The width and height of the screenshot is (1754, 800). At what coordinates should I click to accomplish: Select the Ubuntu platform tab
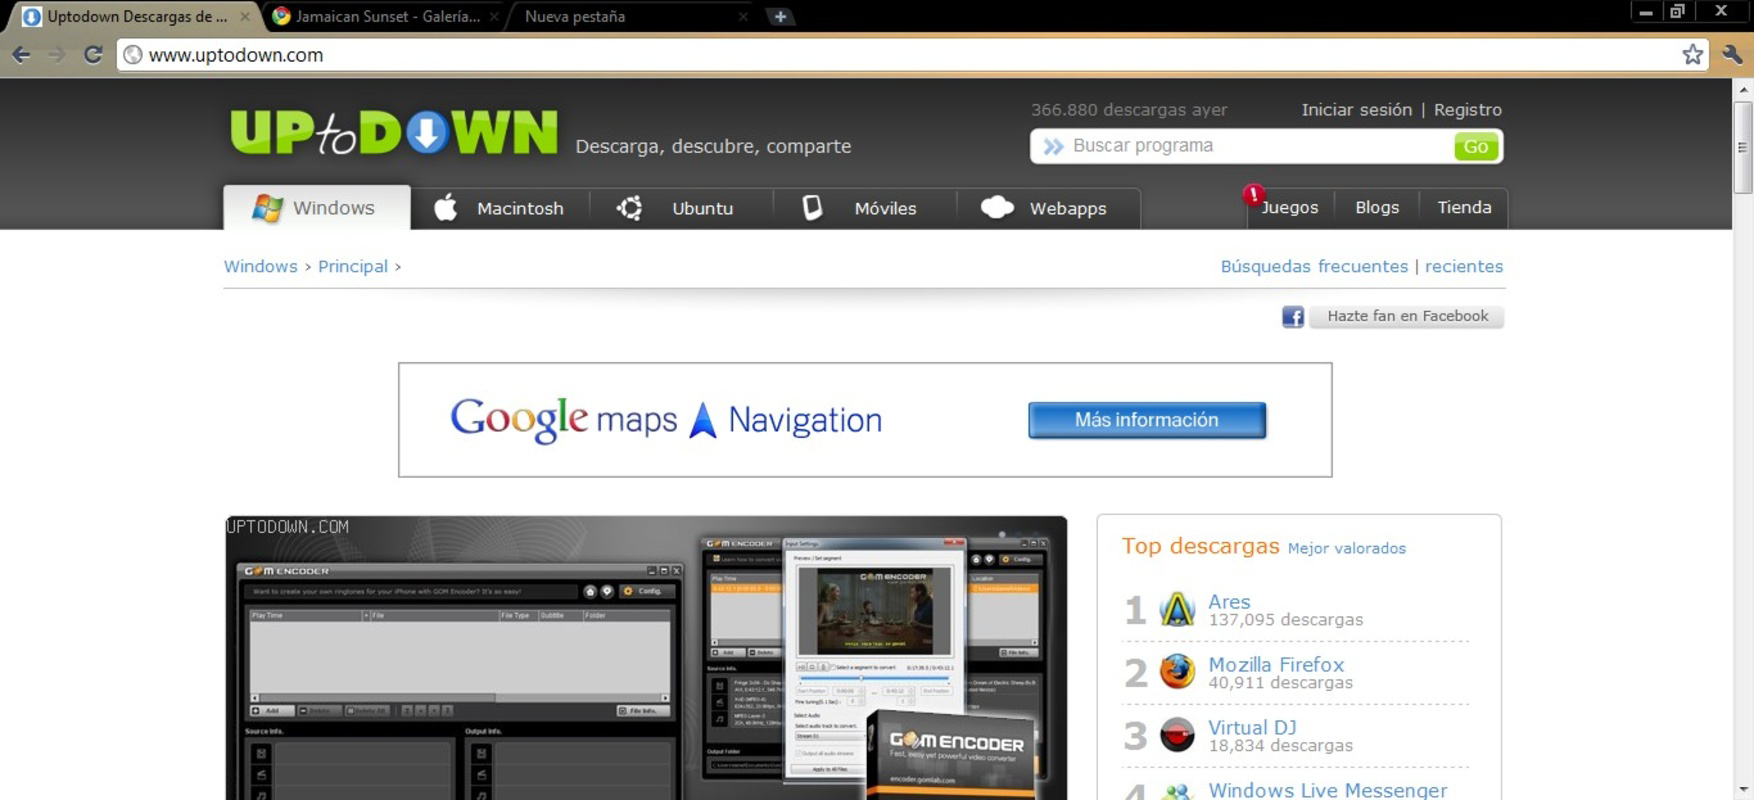click(681, 208)
